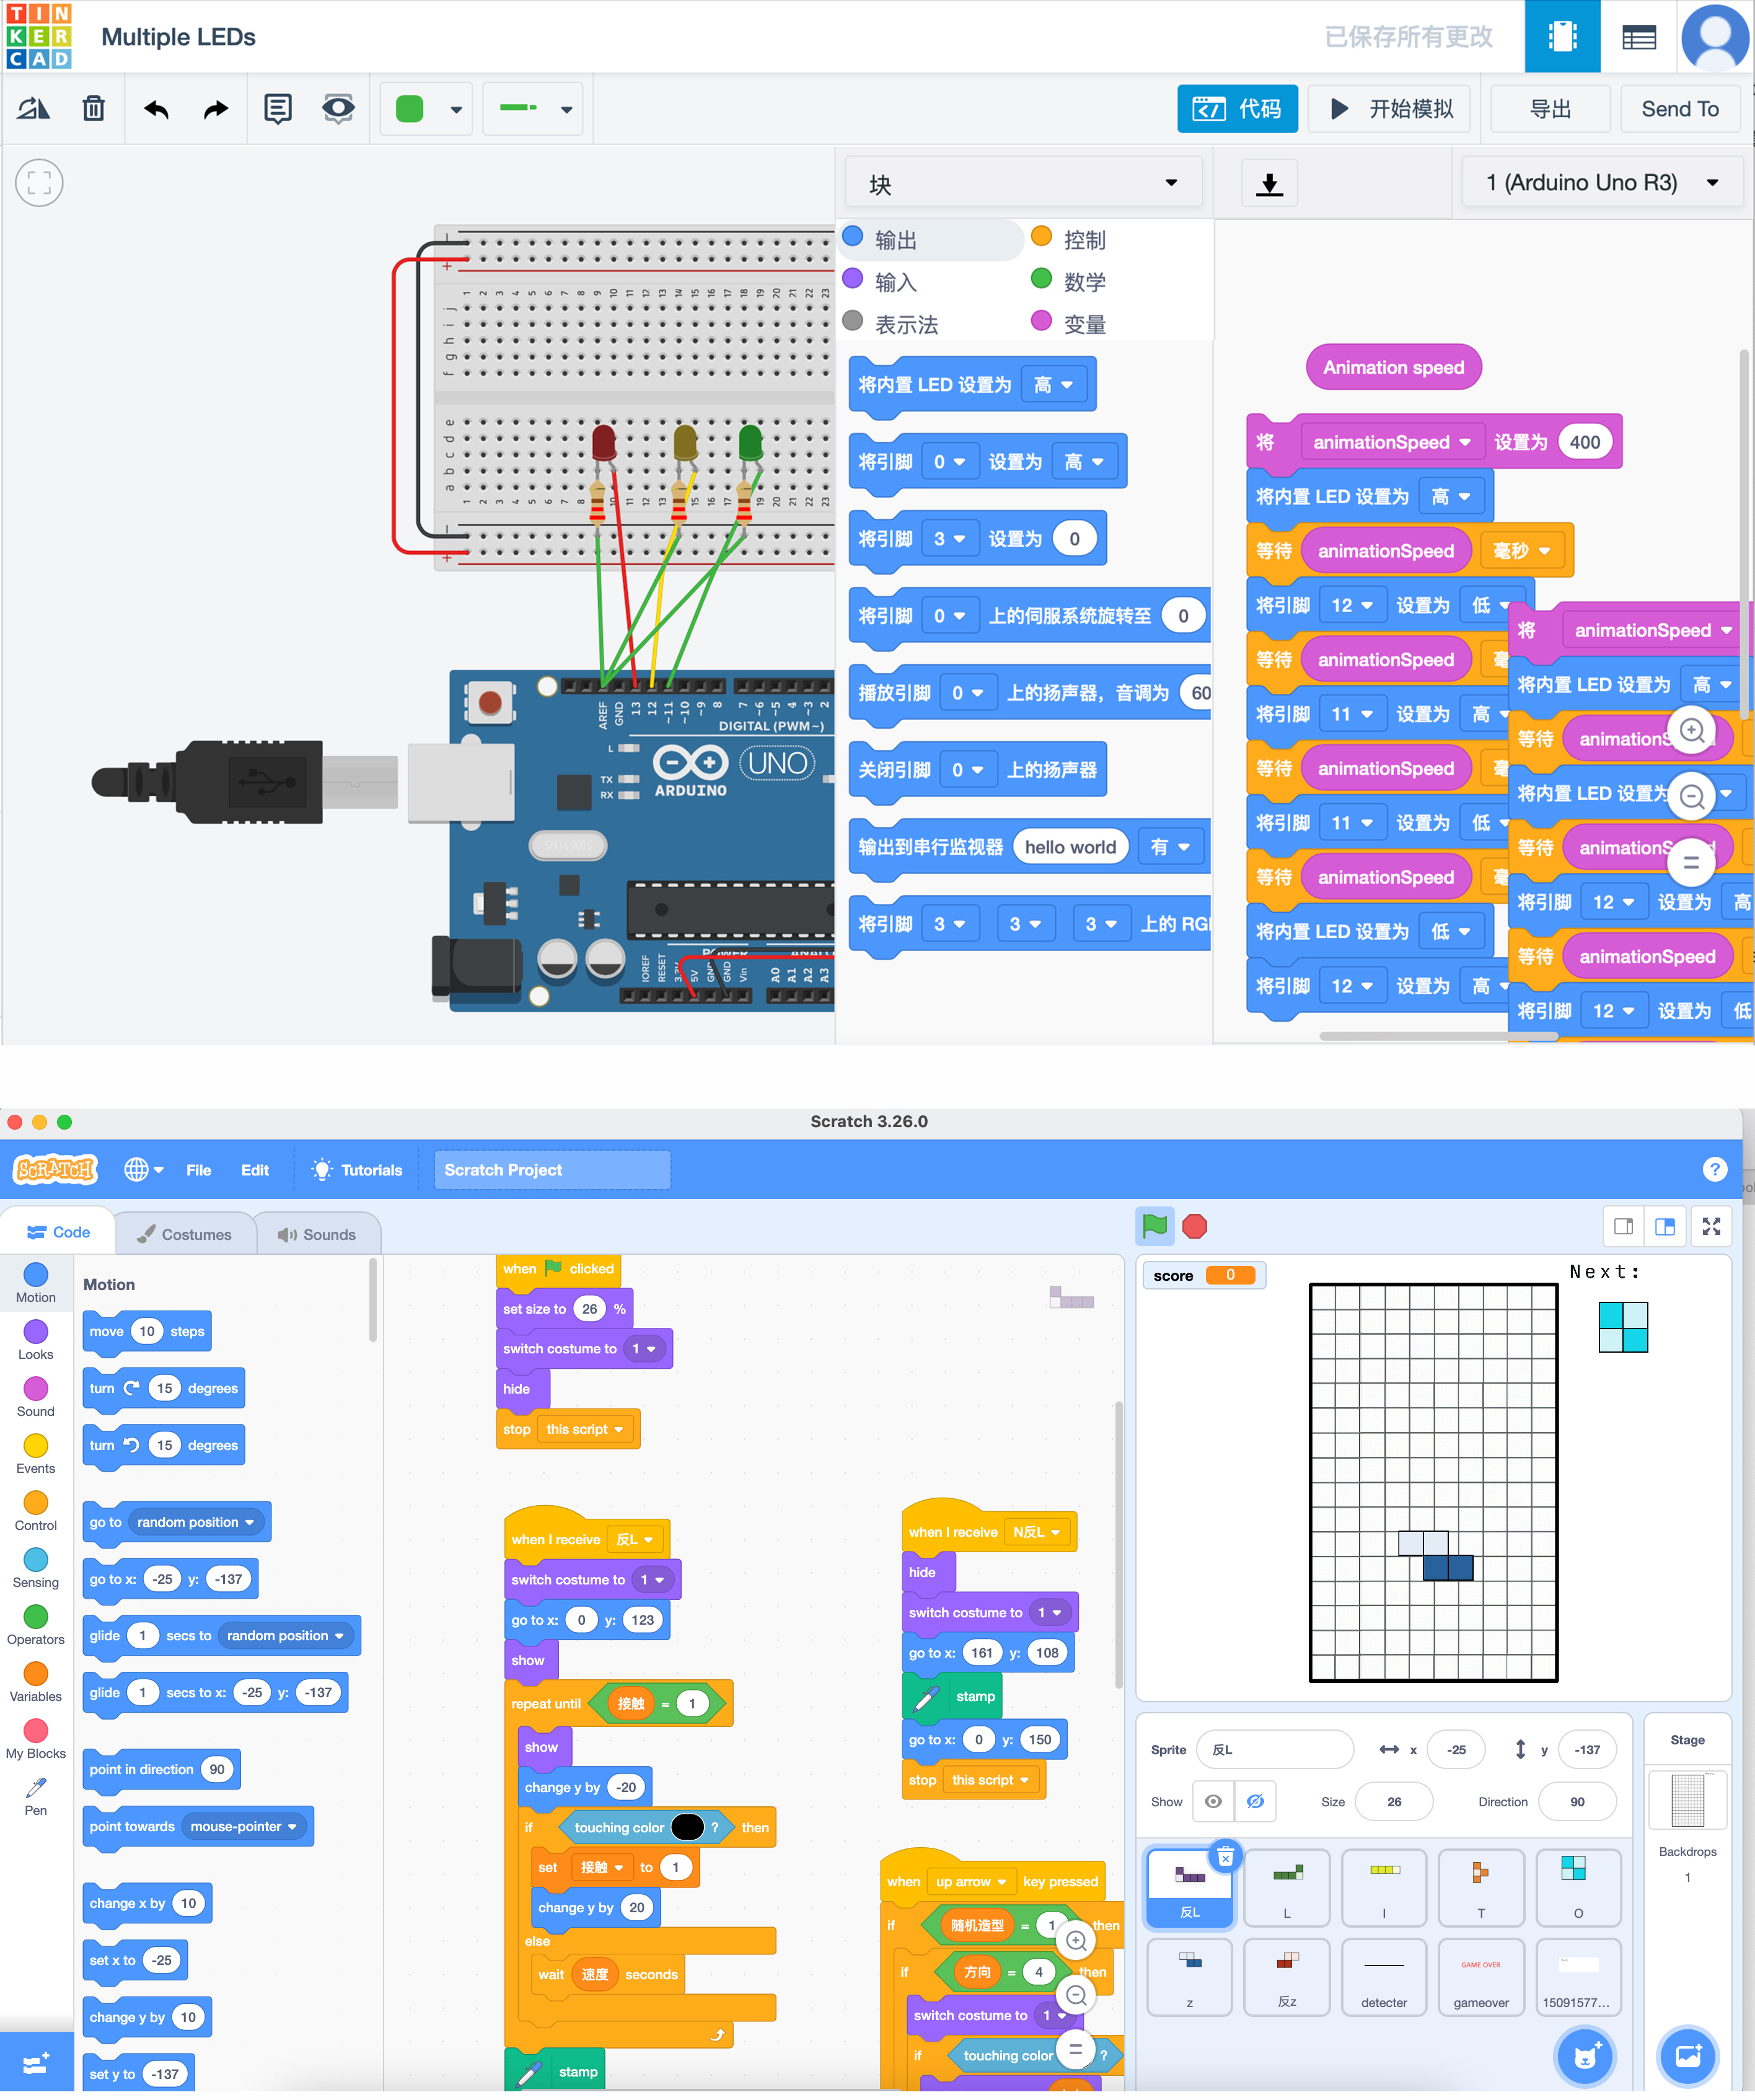Enter Scratch full screen stage mode
This screenshot has height=2100, width=1755.
pos(1711,1226)
